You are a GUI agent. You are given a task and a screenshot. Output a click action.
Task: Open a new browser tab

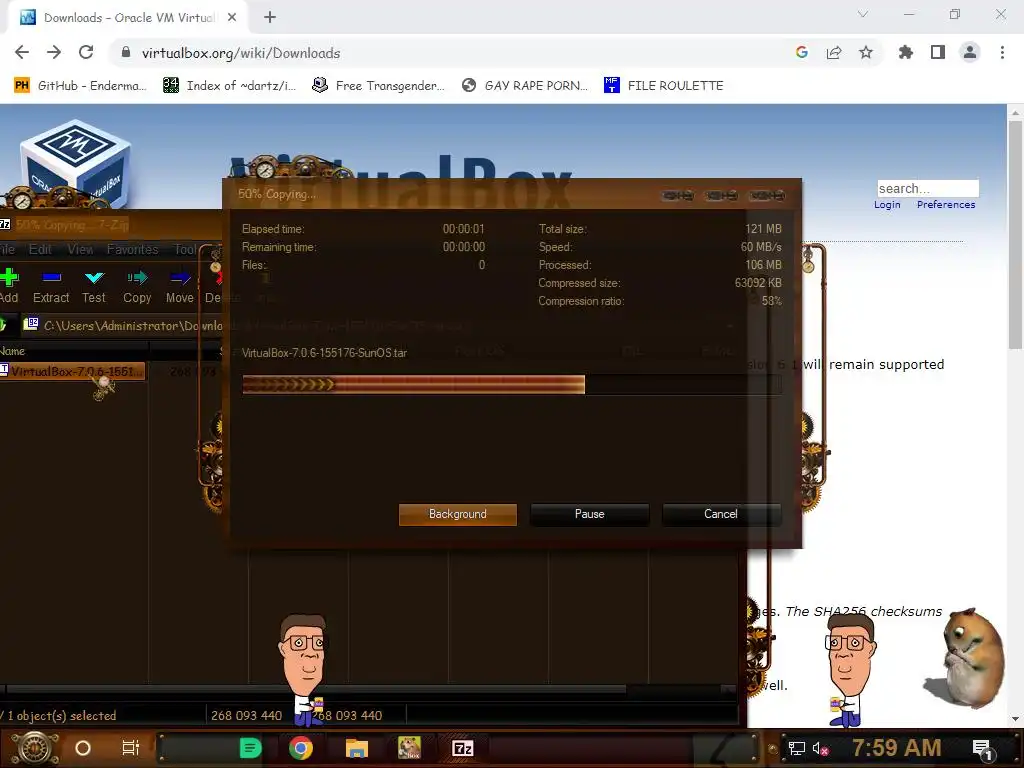tap(270, 18)
